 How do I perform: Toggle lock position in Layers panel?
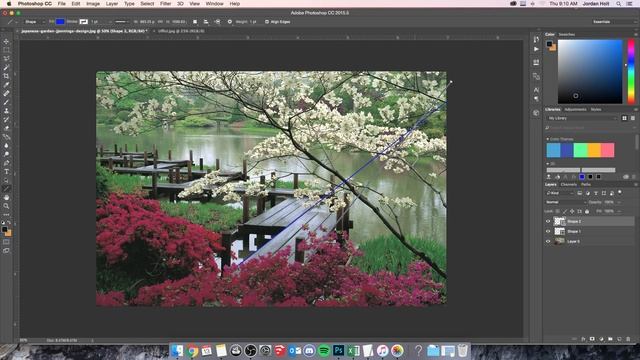[x=572, y=211]
